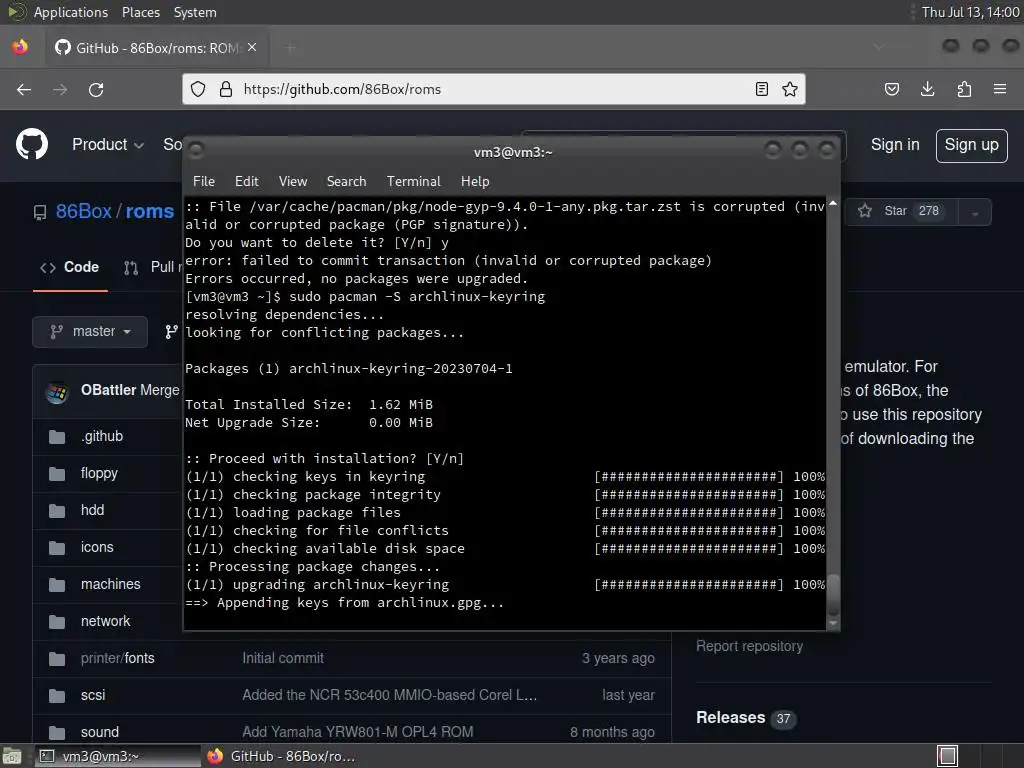
Task: Open the Terminal menu in menubar
Action: (x=413, y=181)
